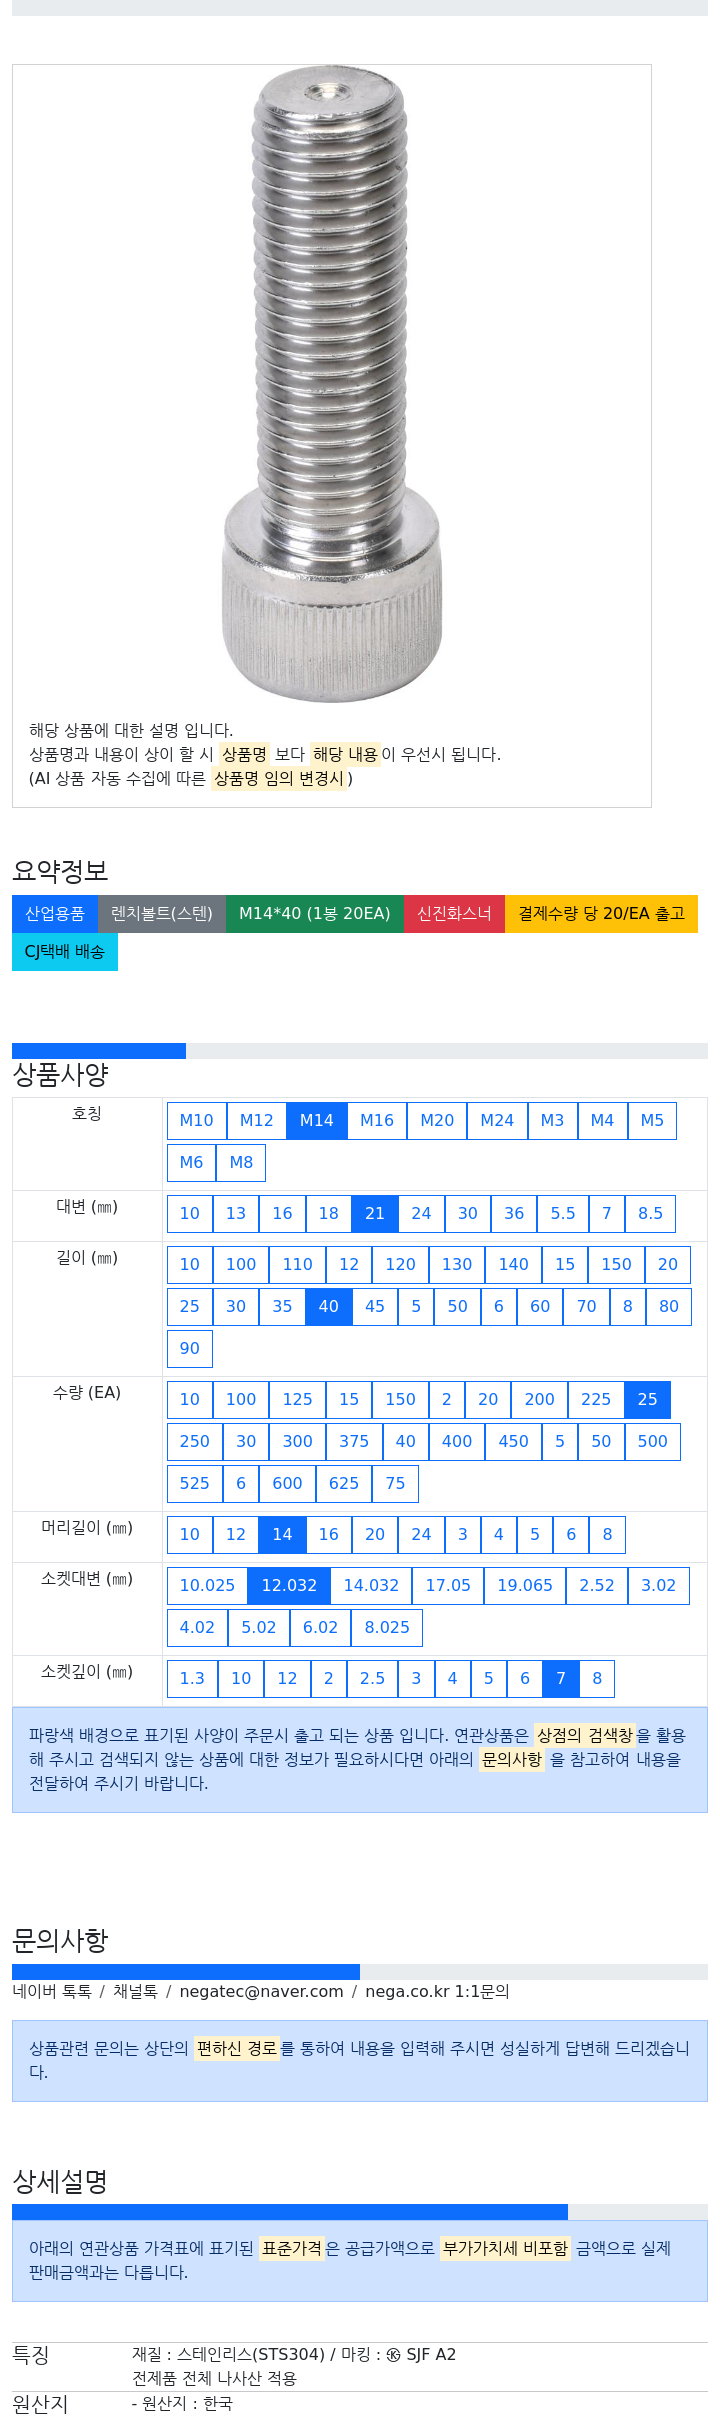Click the 산업용품 blue category tag
Image resolution: width=720 pixels, height=2424 pixels.
tap(55, 914)
